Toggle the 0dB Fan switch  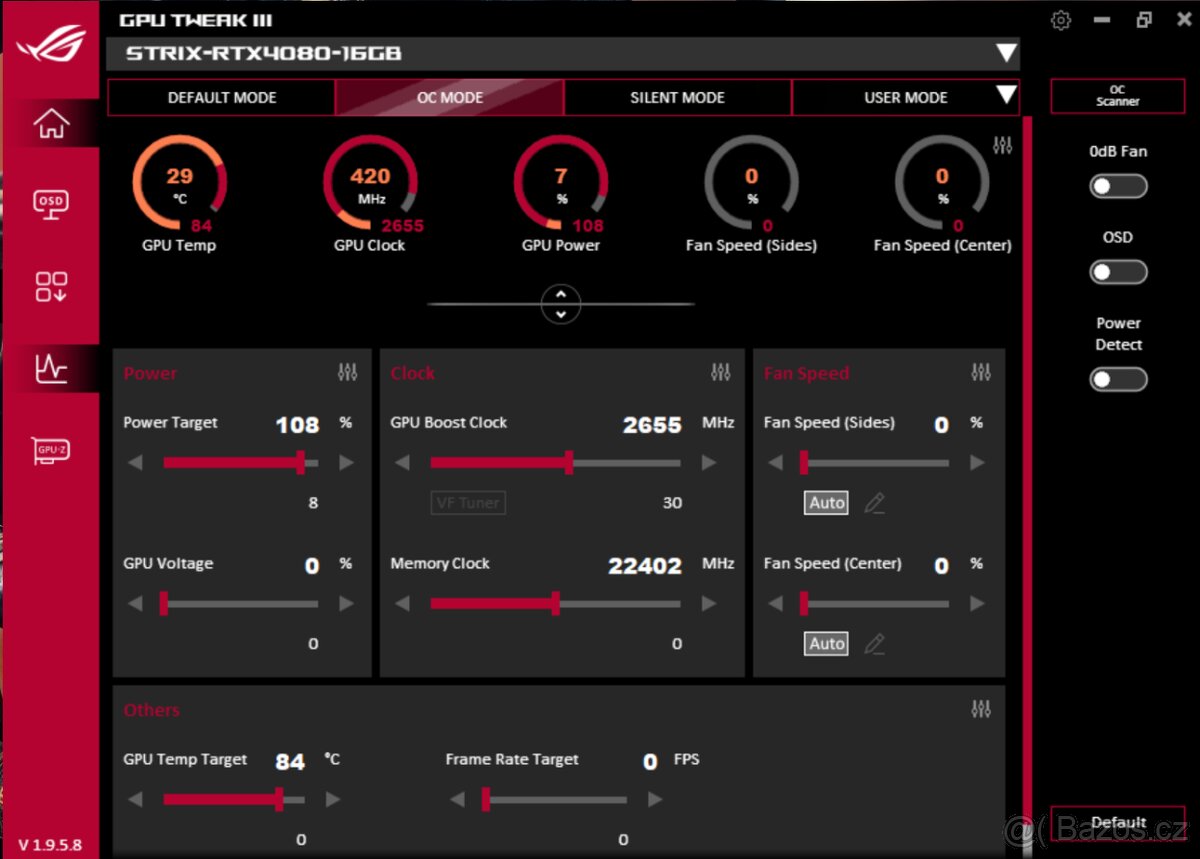pos(1118,186)
